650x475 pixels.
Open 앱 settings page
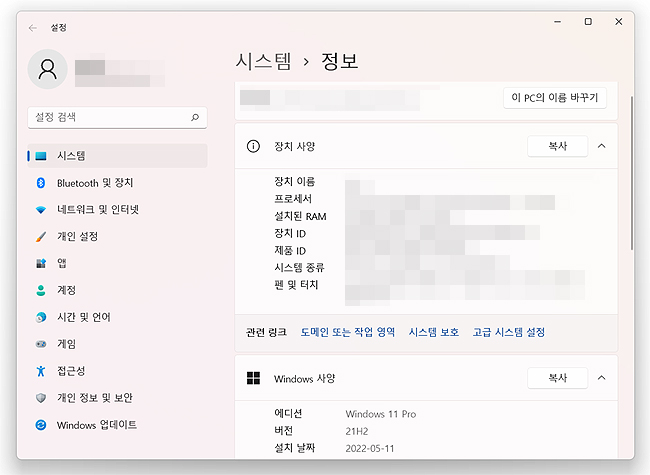pyautogui.click(x=117, y=263)
